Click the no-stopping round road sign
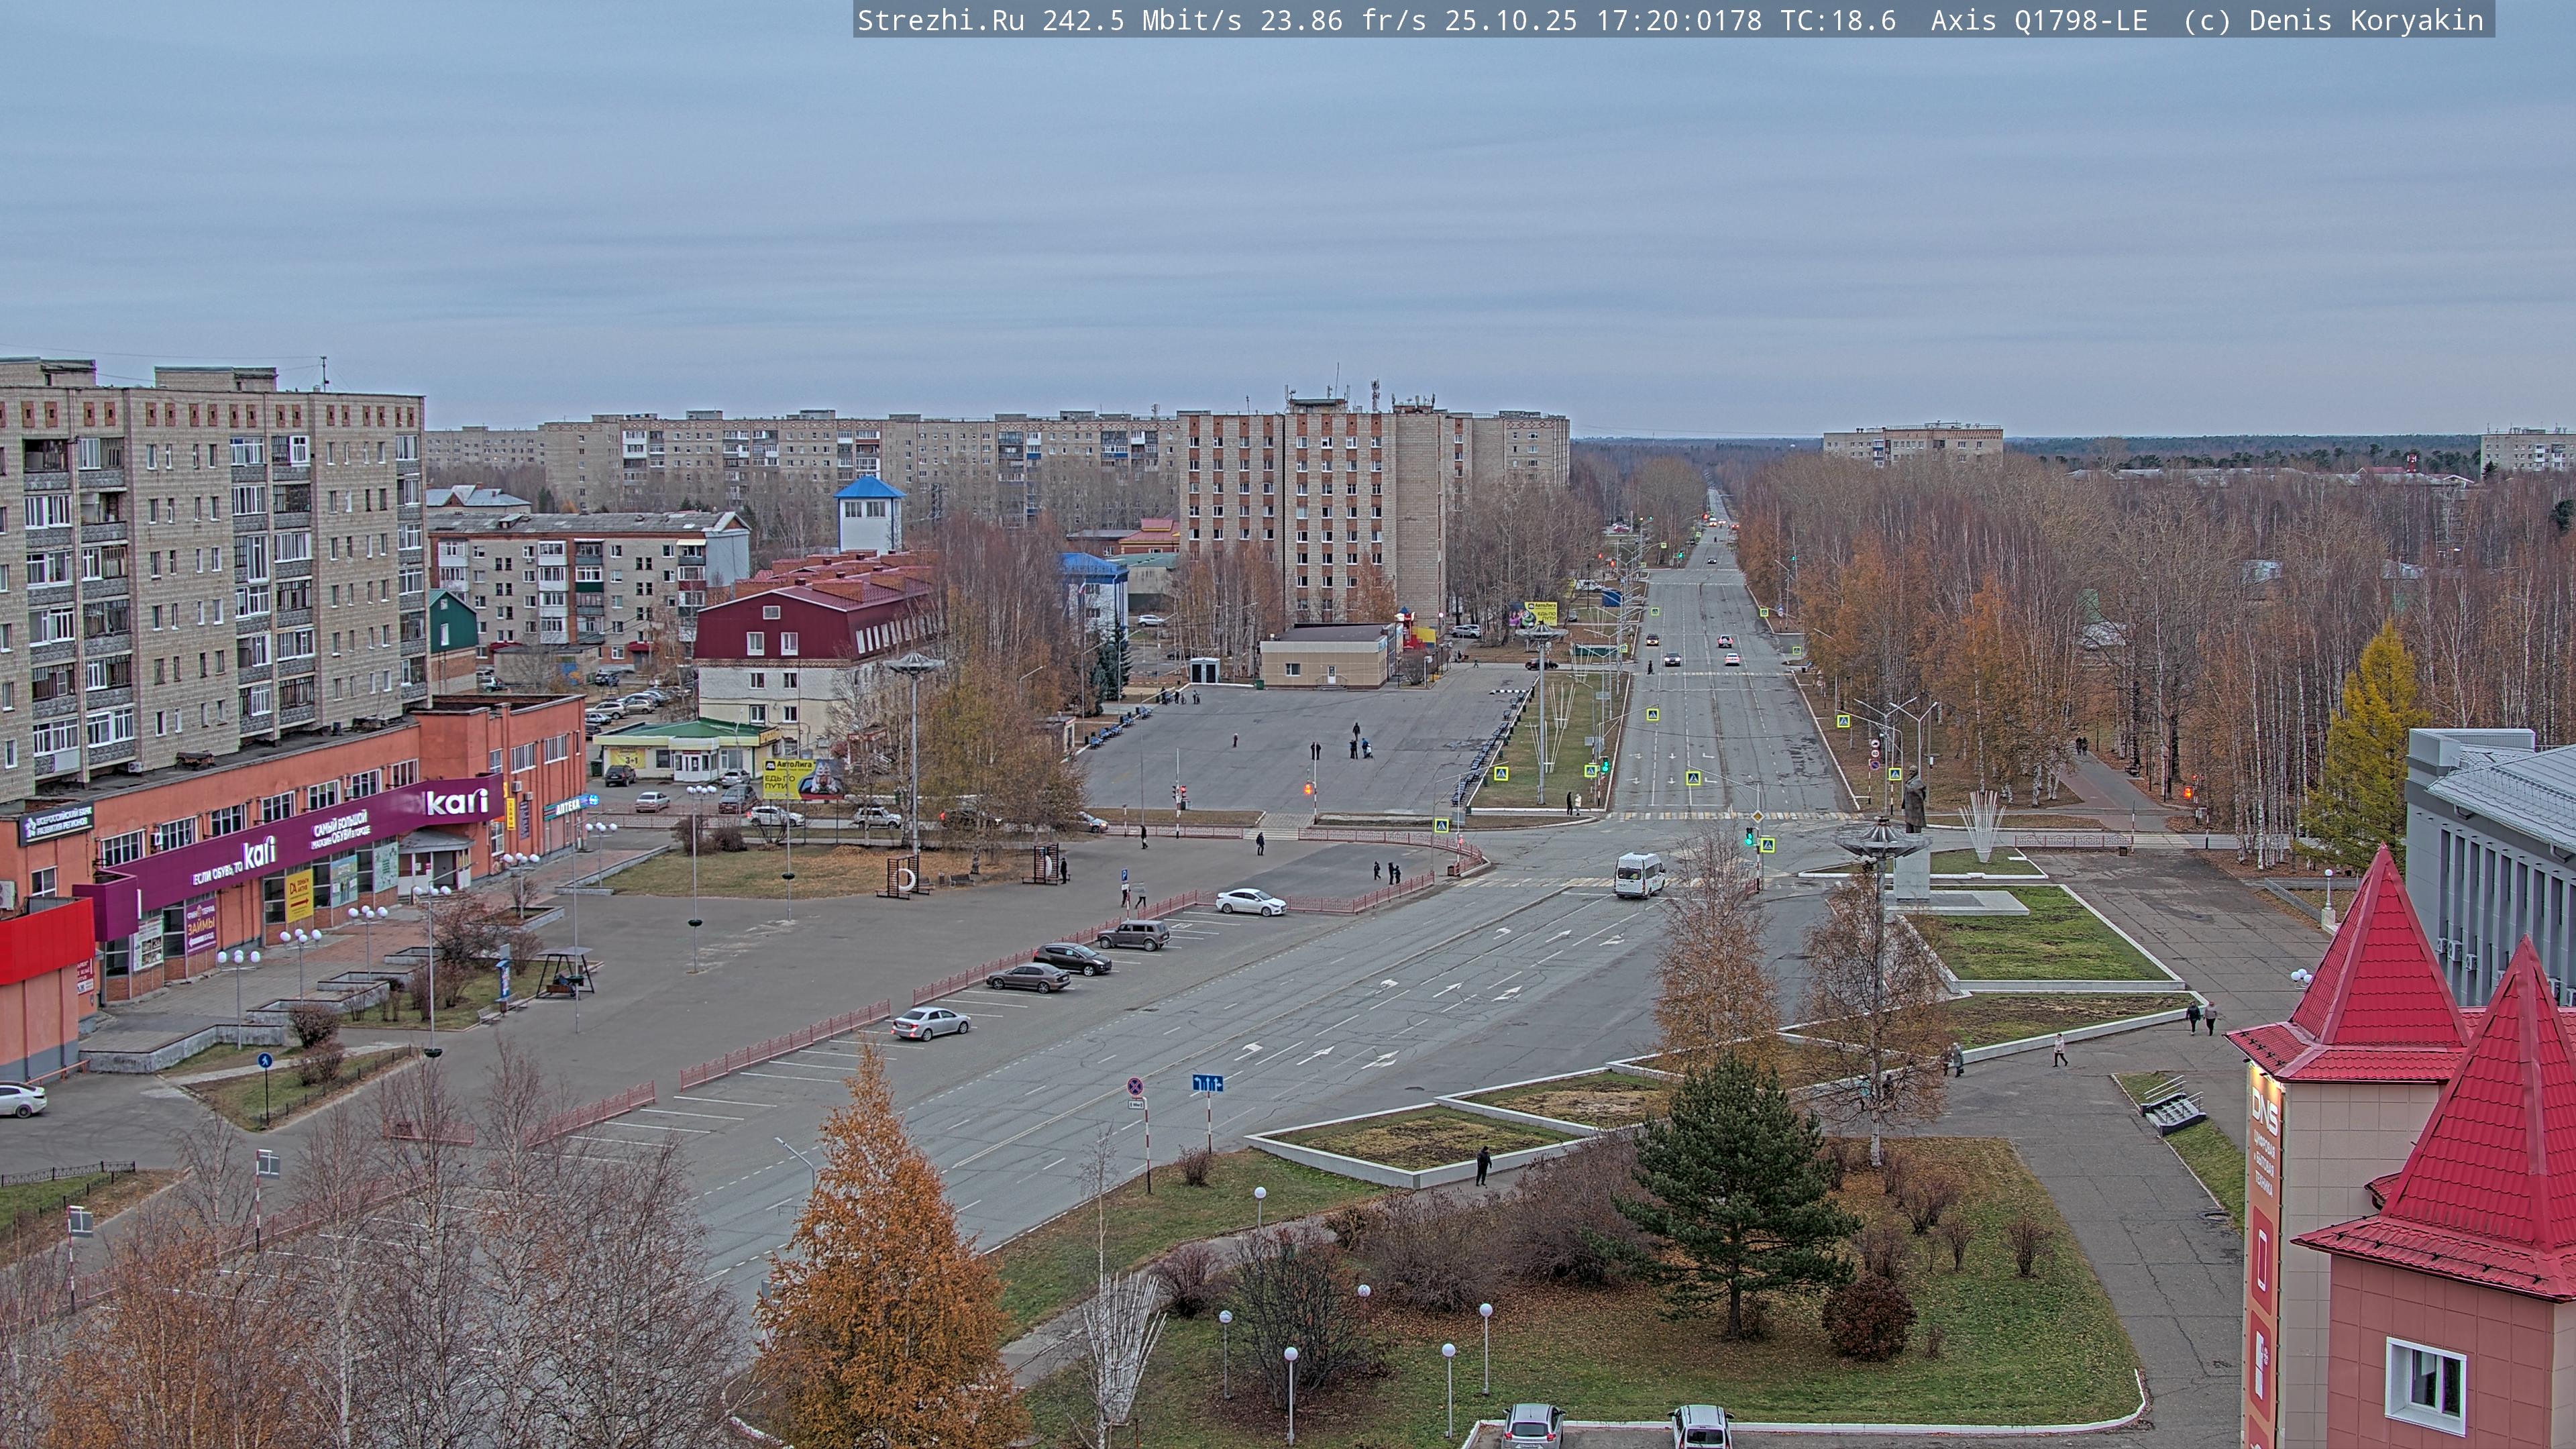The height and width of the screenshot is (1449, 2576). [1135, 1086]
